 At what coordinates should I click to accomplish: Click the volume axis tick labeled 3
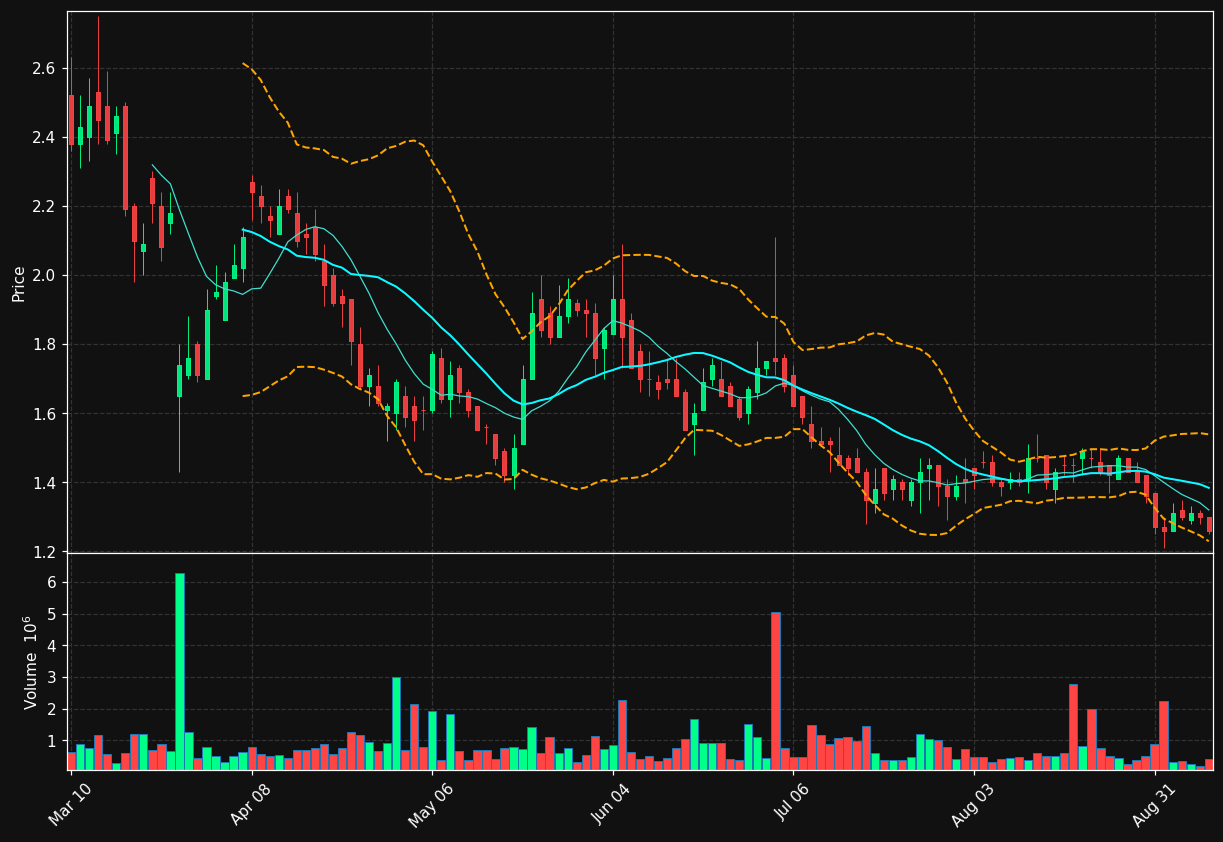click(x=51, y=678)
